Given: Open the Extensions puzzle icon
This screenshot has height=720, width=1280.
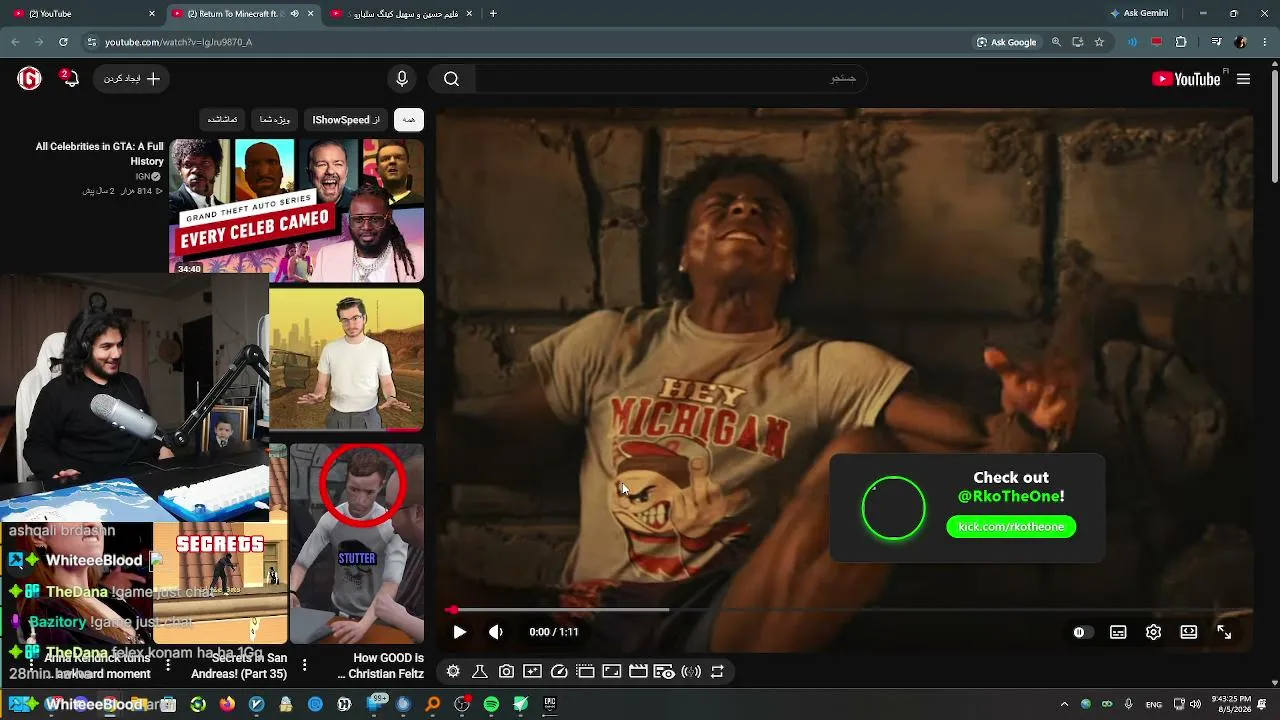Looking at the screenshot, I should click(1181, 42).
